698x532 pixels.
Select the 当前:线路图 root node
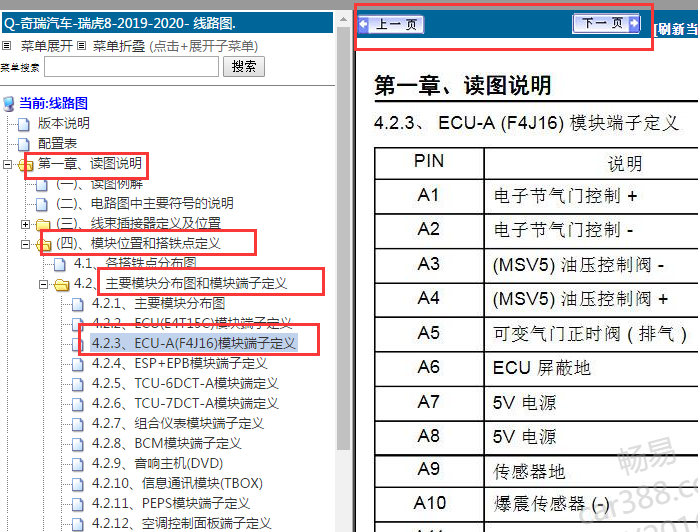point(53,103)
